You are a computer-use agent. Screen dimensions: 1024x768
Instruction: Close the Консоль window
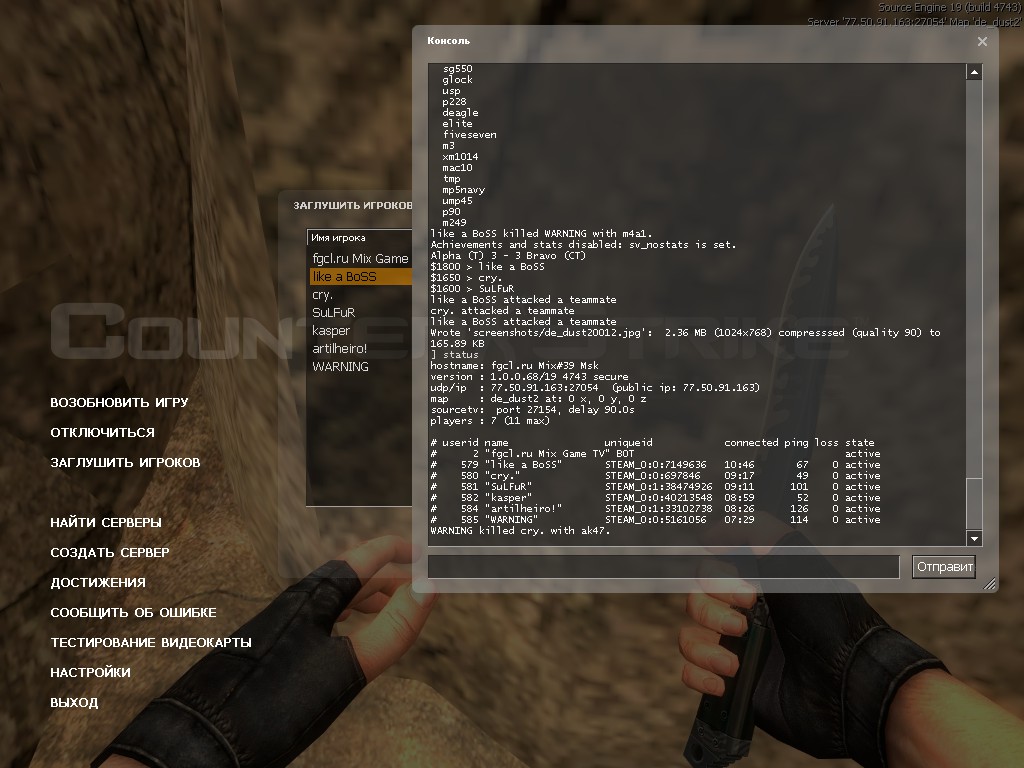pyautogui.click(x=982, y=41)
